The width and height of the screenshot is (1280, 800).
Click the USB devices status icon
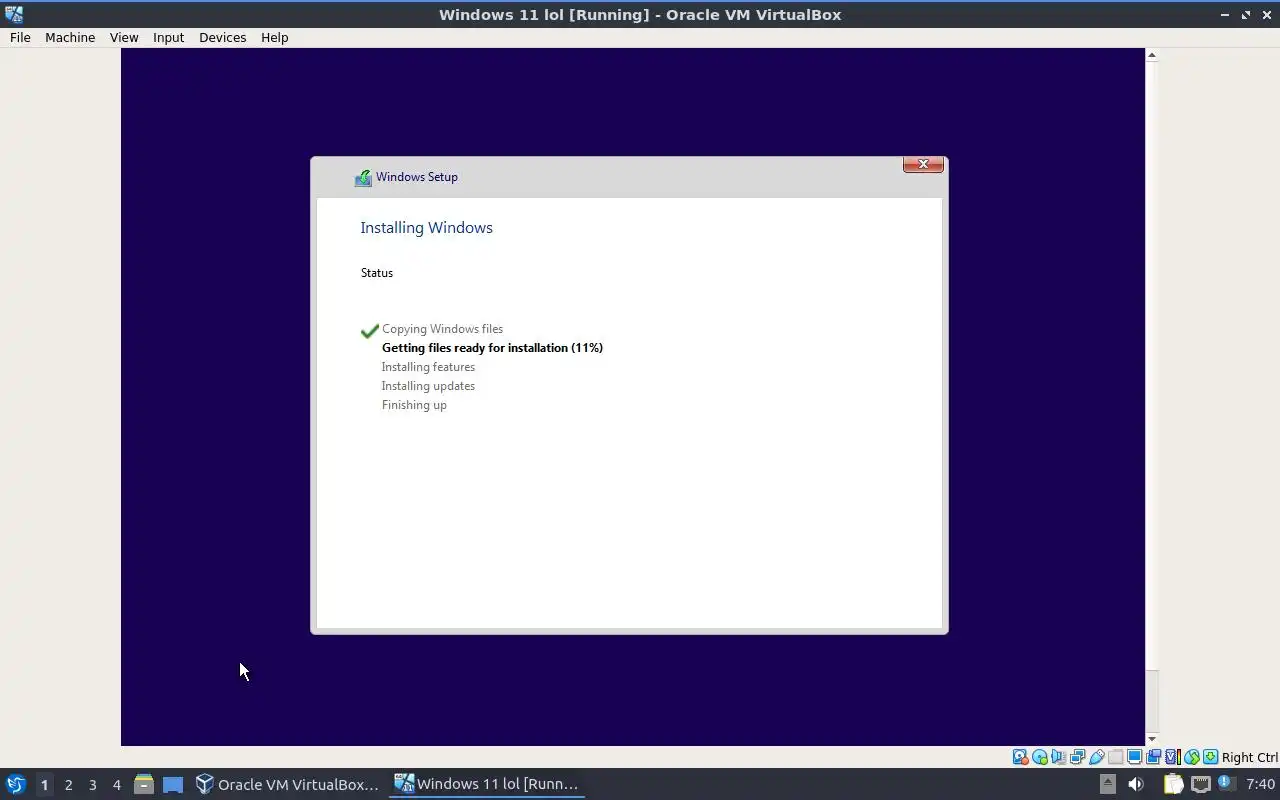coord(1097,757)
